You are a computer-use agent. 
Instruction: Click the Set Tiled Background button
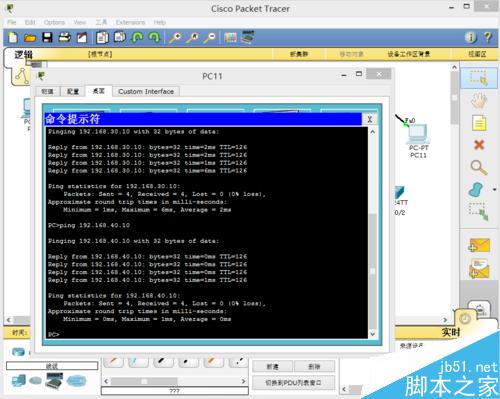click(409, 54)
